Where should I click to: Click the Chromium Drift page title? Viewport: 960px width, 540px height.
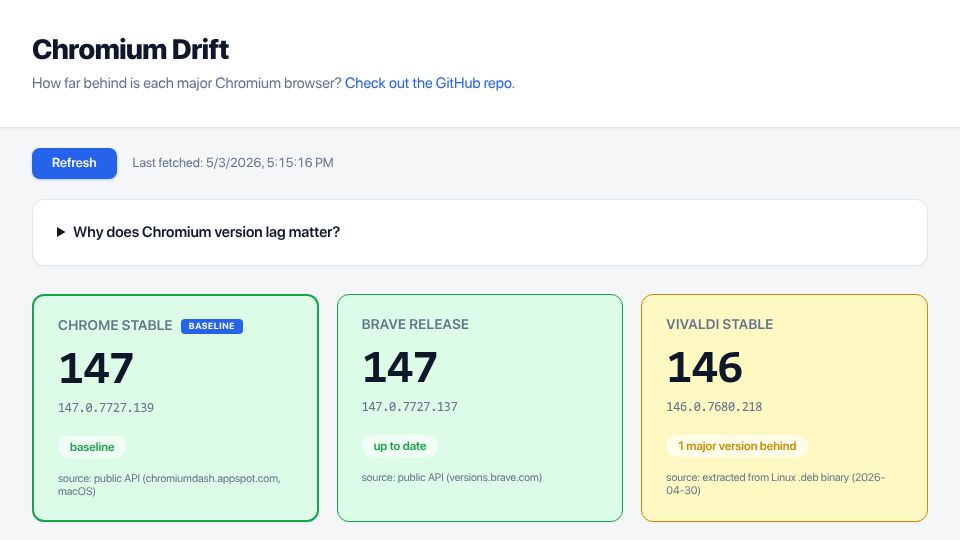pos(130,50)
